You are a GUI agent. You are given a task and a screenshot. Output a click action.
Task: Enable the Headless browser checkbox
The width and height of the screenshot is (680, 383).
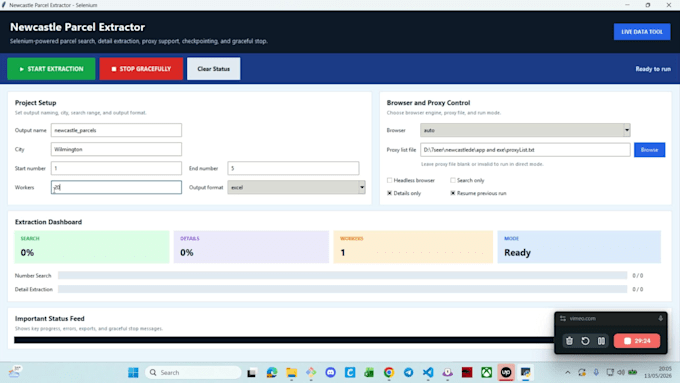(389, 180)
